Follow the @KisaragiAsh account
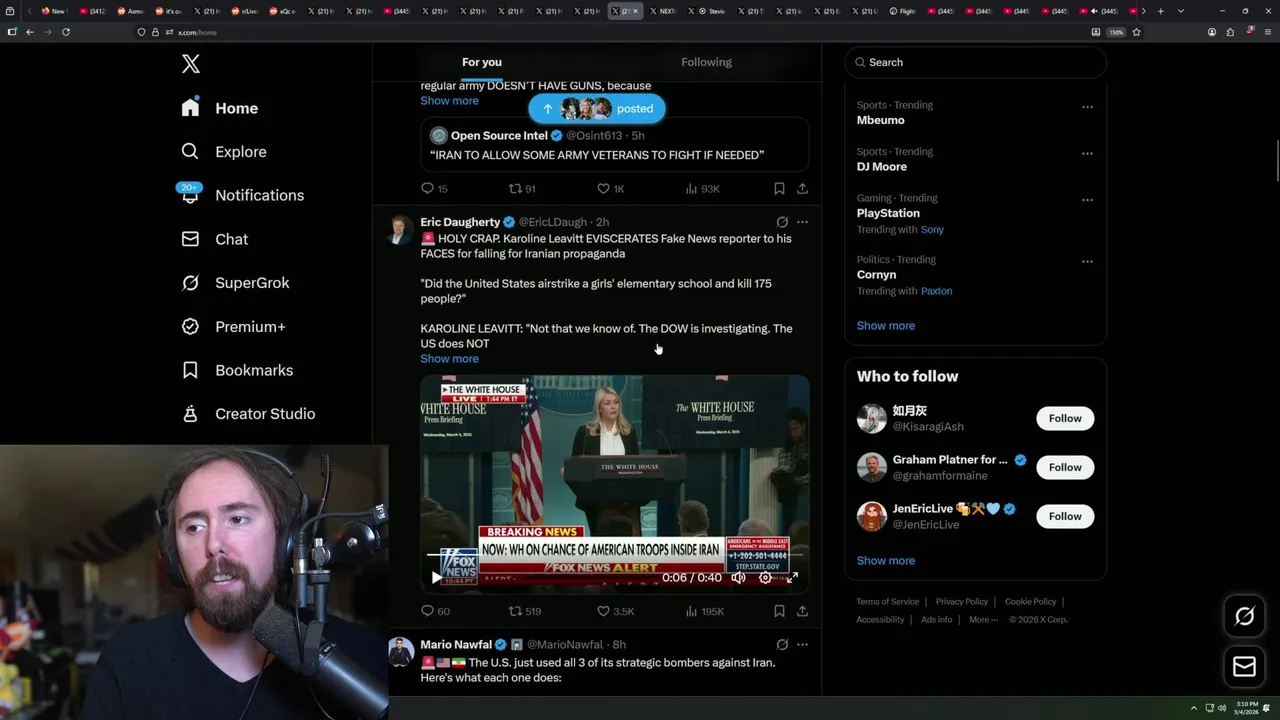 coord(1065,418)
